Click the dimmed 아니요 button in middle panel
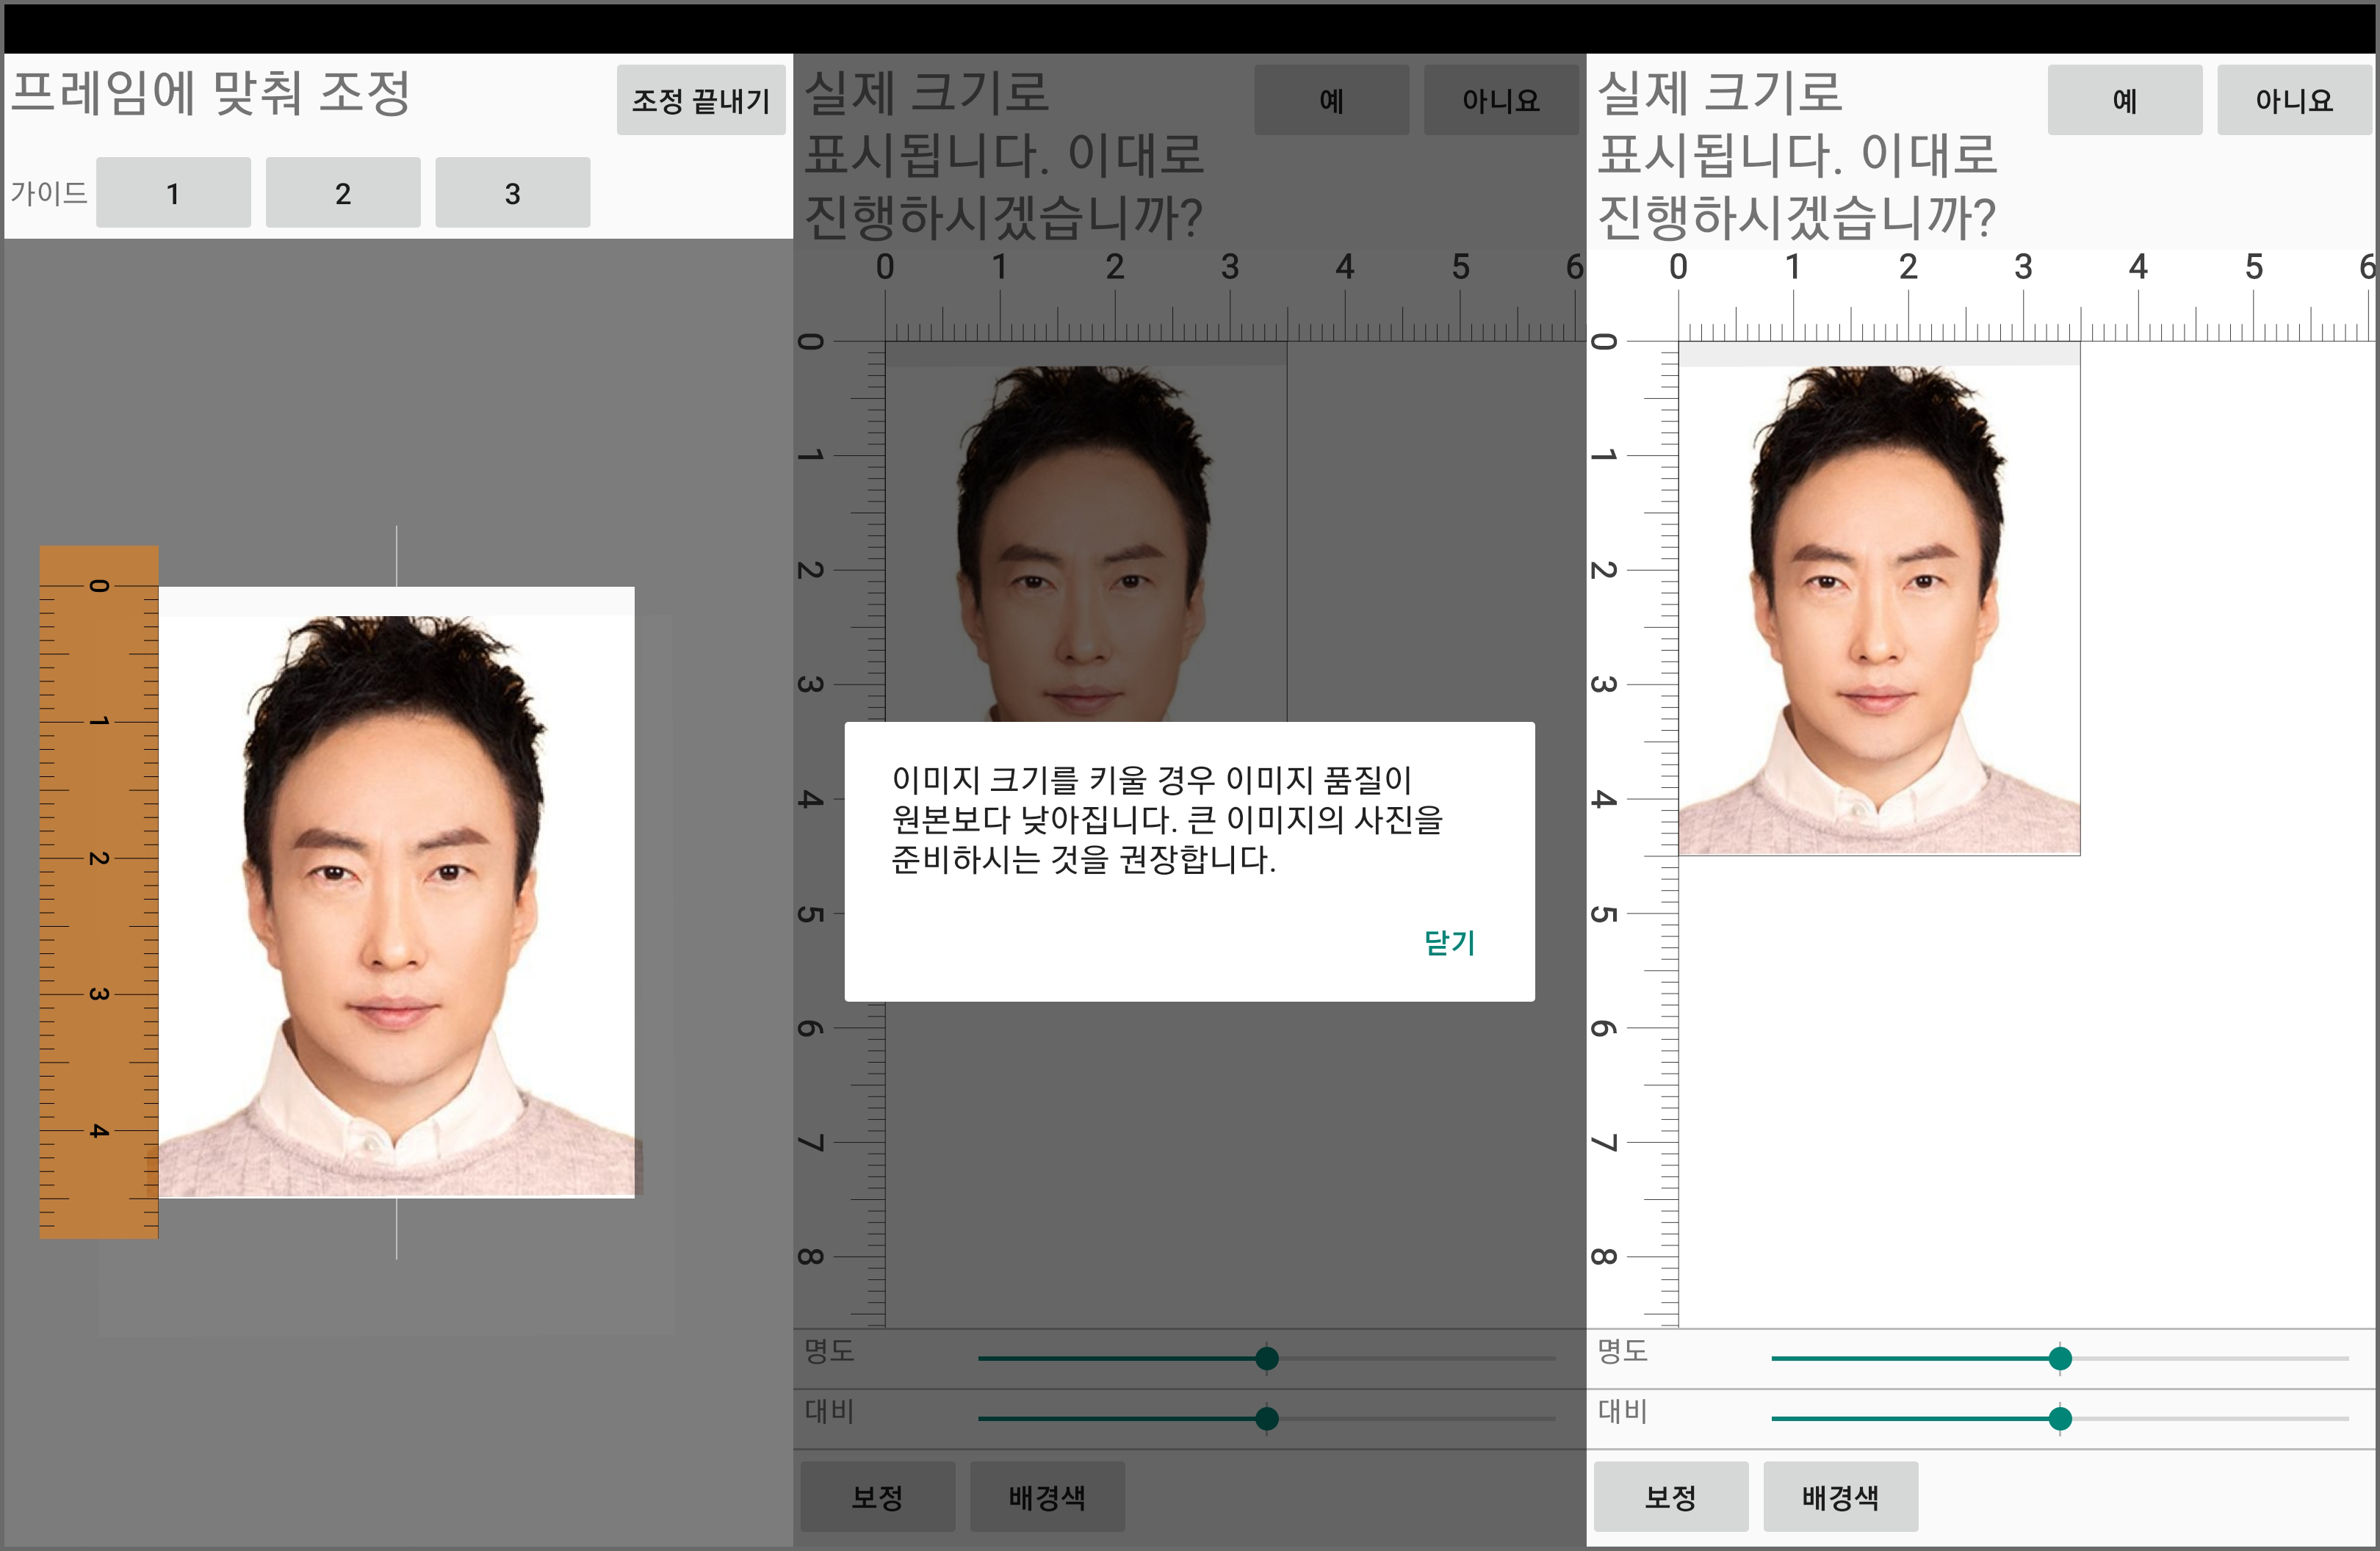The image size is (2380, 1551). [x=1501, y=100]
